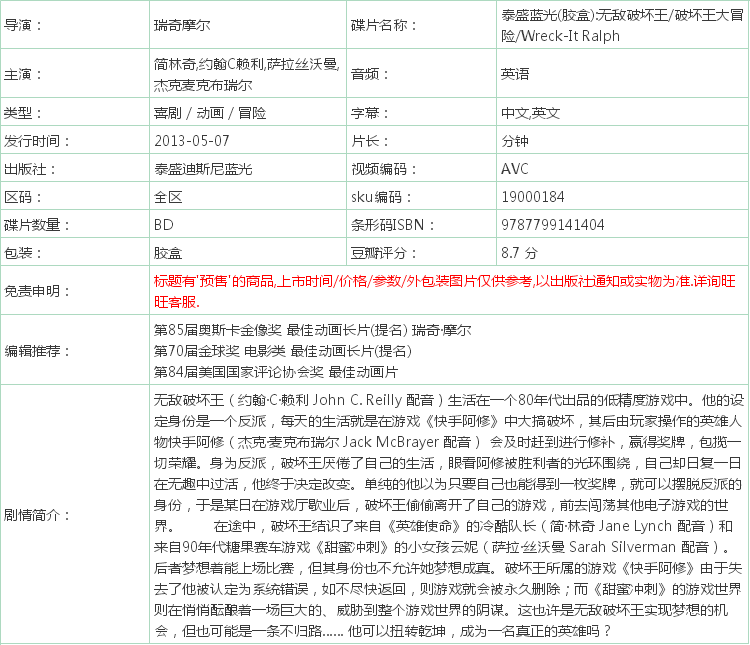
Task: Click the SKU number 19000184
Action: coord(533,197)
